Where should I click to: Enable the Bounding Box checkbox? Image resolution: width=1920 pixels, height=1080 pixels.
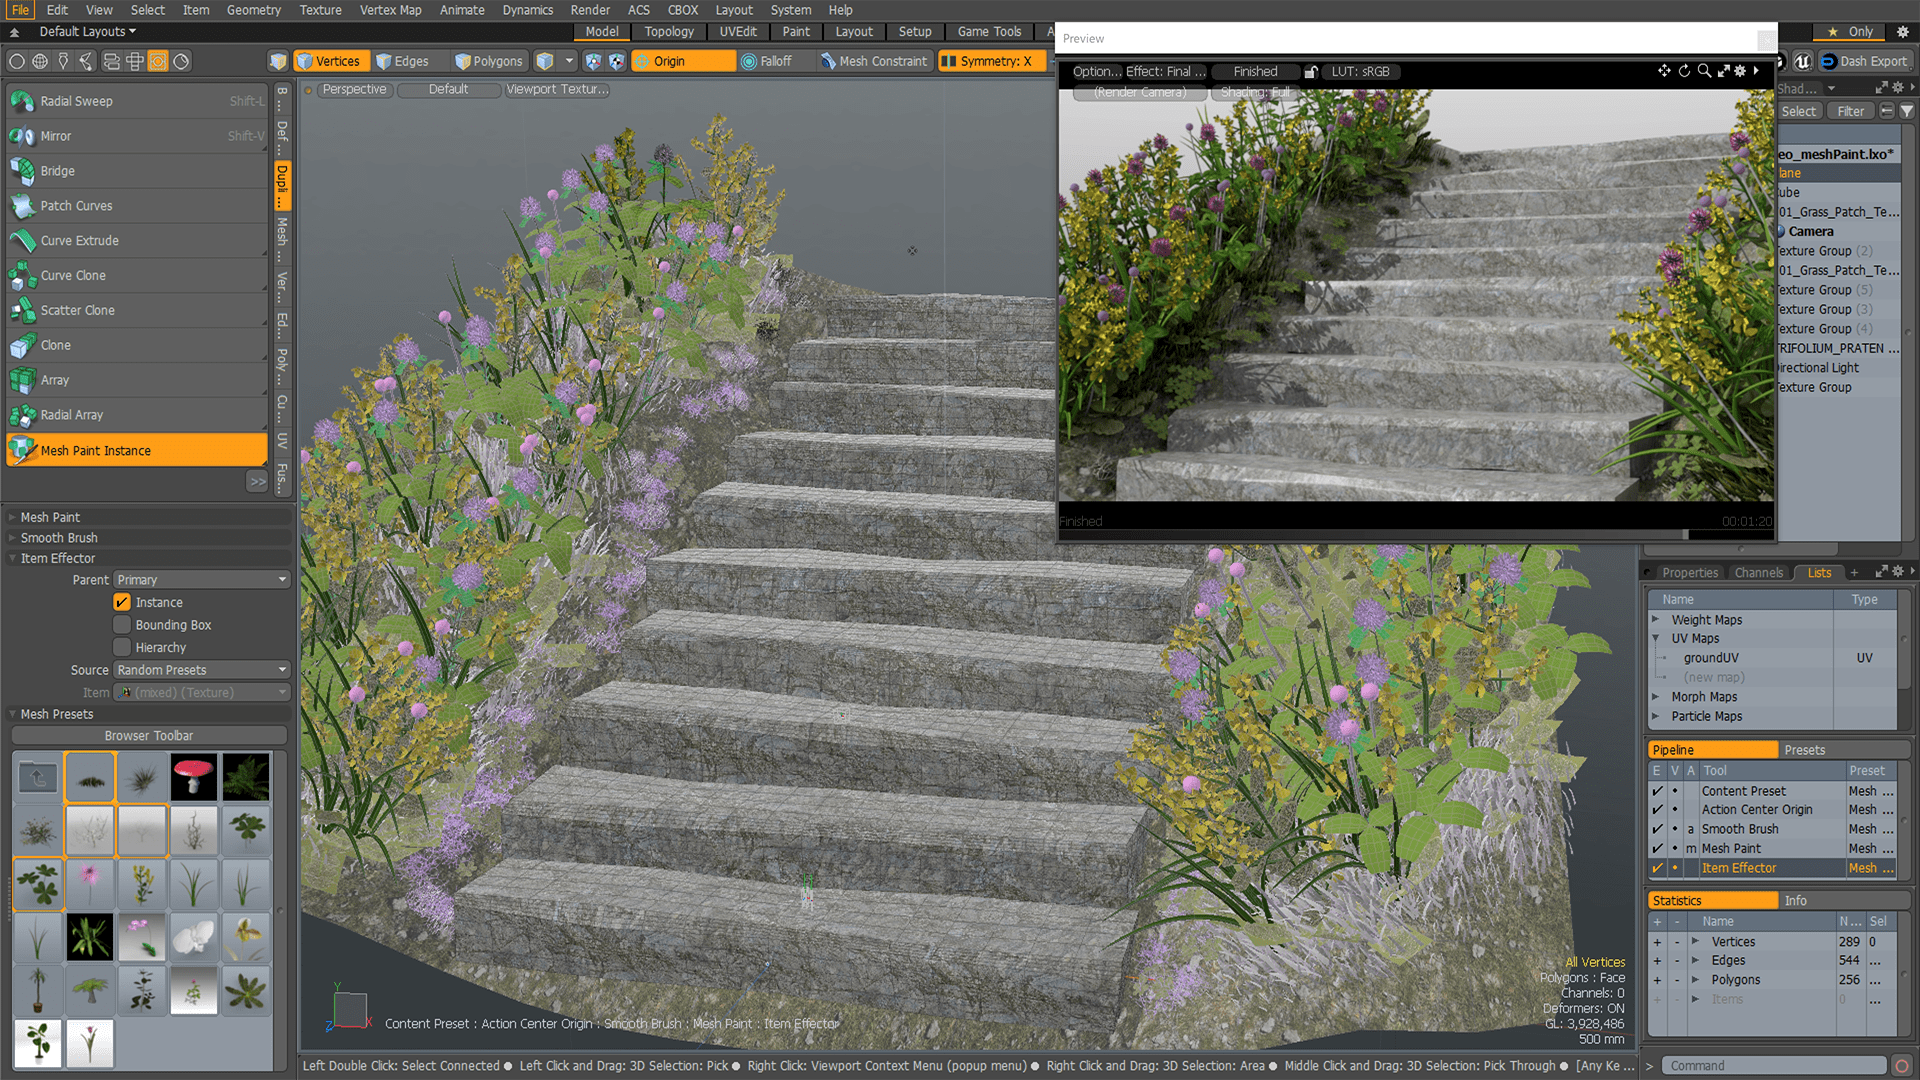click(x=122, y=624)
